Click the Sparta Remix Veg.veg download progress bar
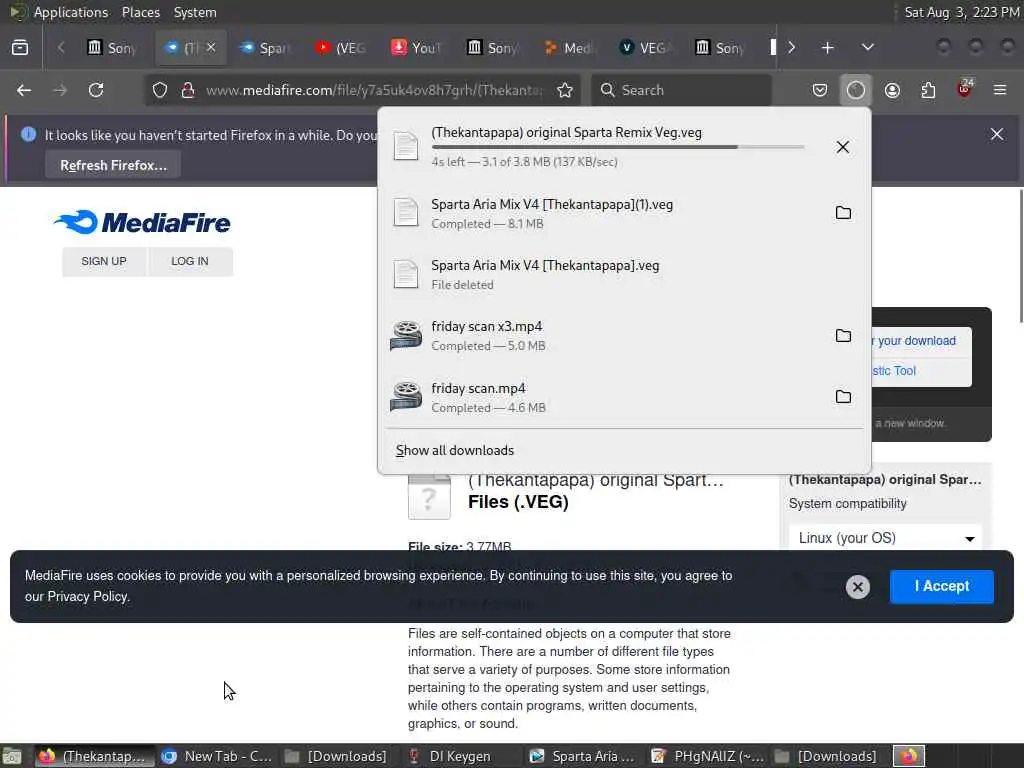This screenshot has width=1024, height=768. coord(618,148)
